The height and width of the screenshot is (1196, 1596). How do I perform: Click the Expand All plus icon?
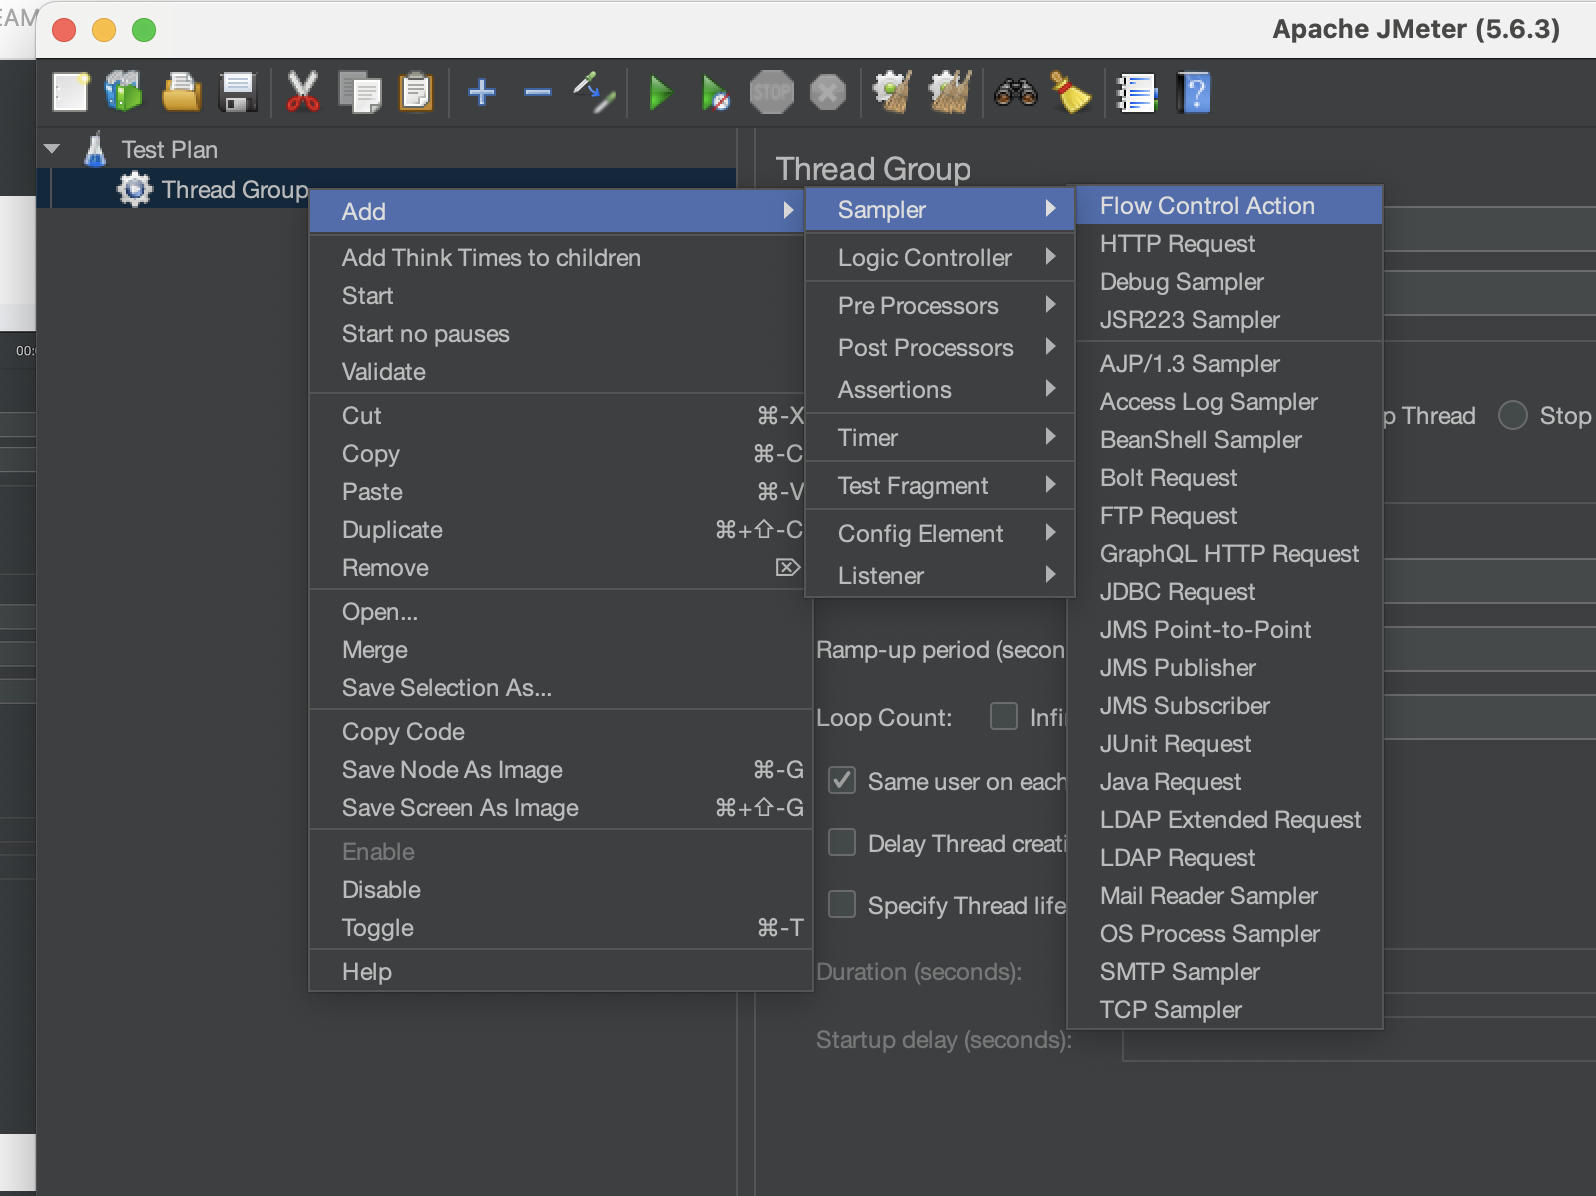click(x=482, y=93)
